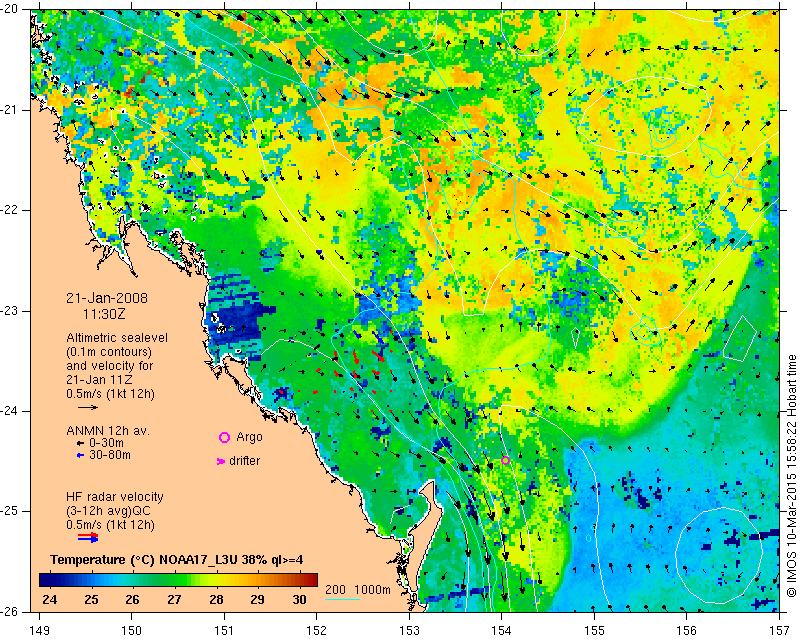Click the dark blue end of the temperature bar
Image resolution: width=800 pixels, height=640 pixels.
(x=46, y=580)
